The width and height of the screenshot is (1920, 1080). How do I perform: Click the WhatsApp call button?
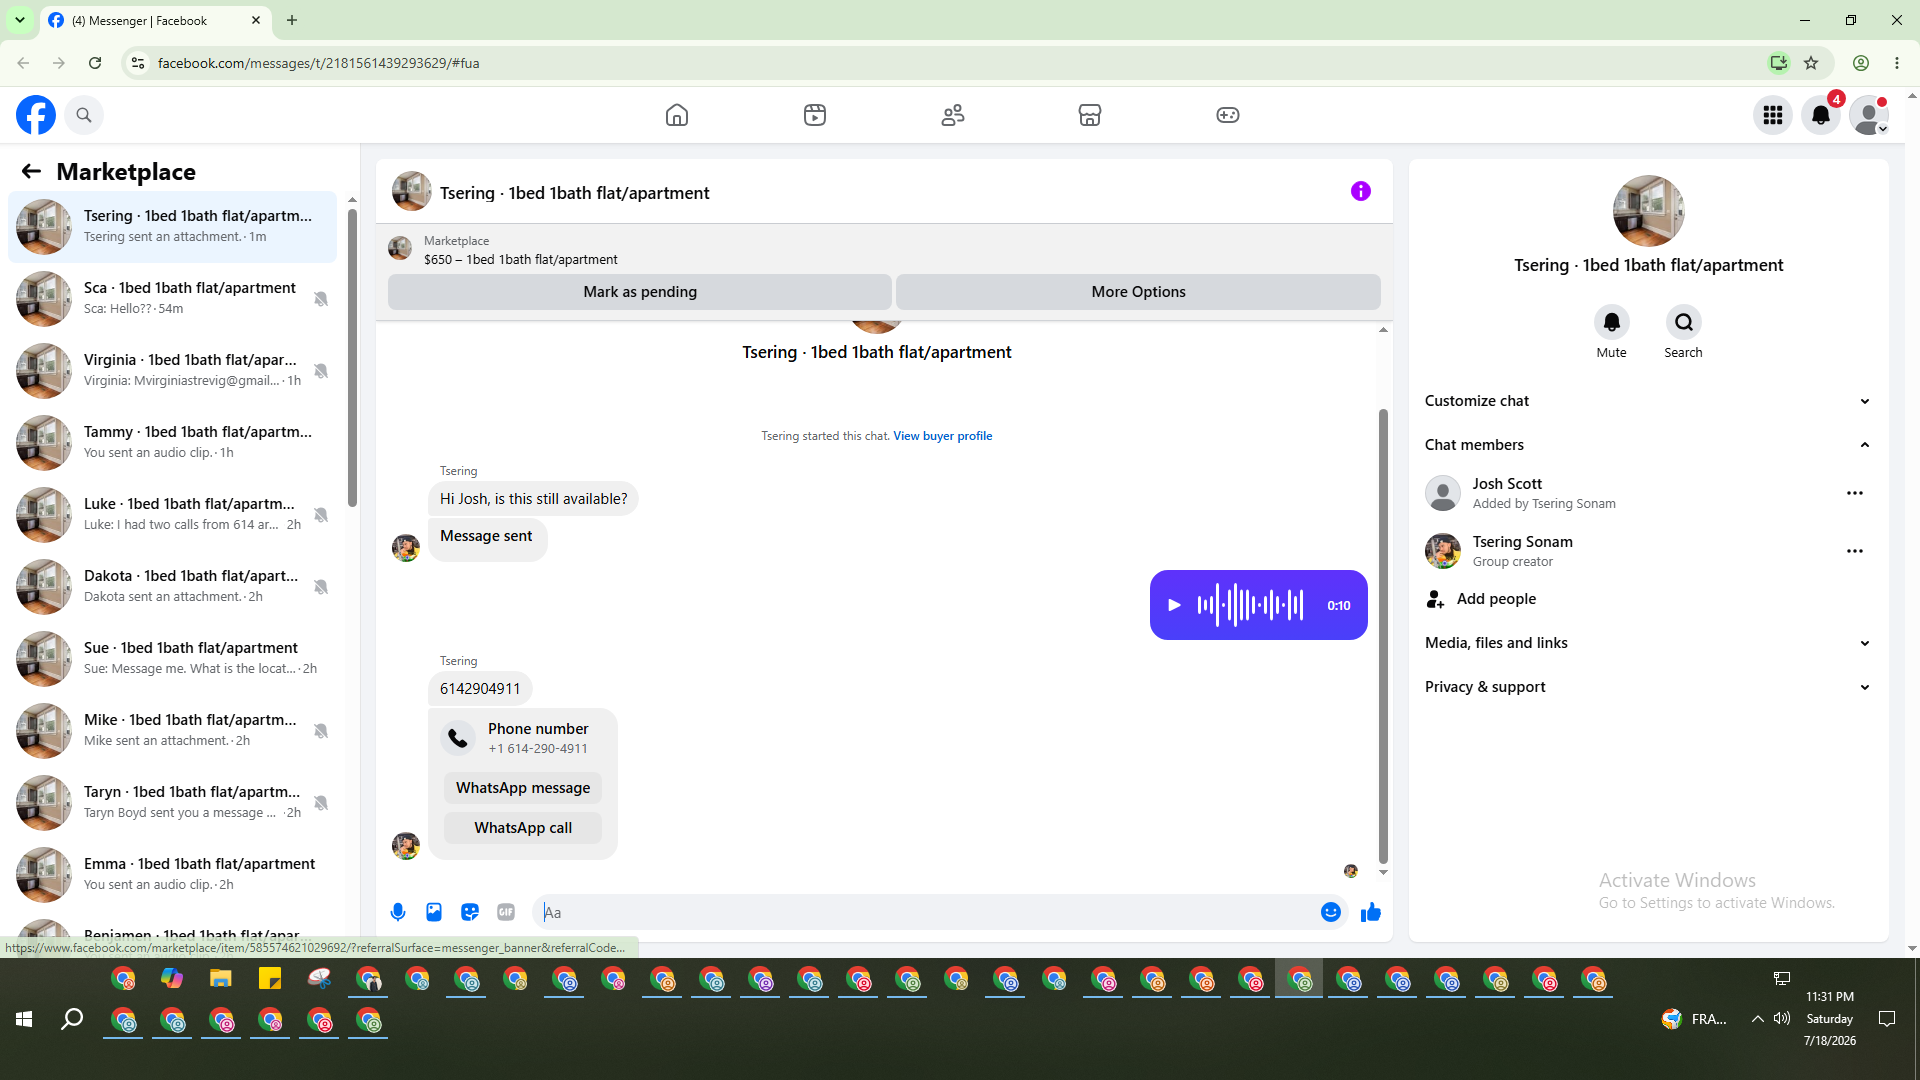point(523,828)
